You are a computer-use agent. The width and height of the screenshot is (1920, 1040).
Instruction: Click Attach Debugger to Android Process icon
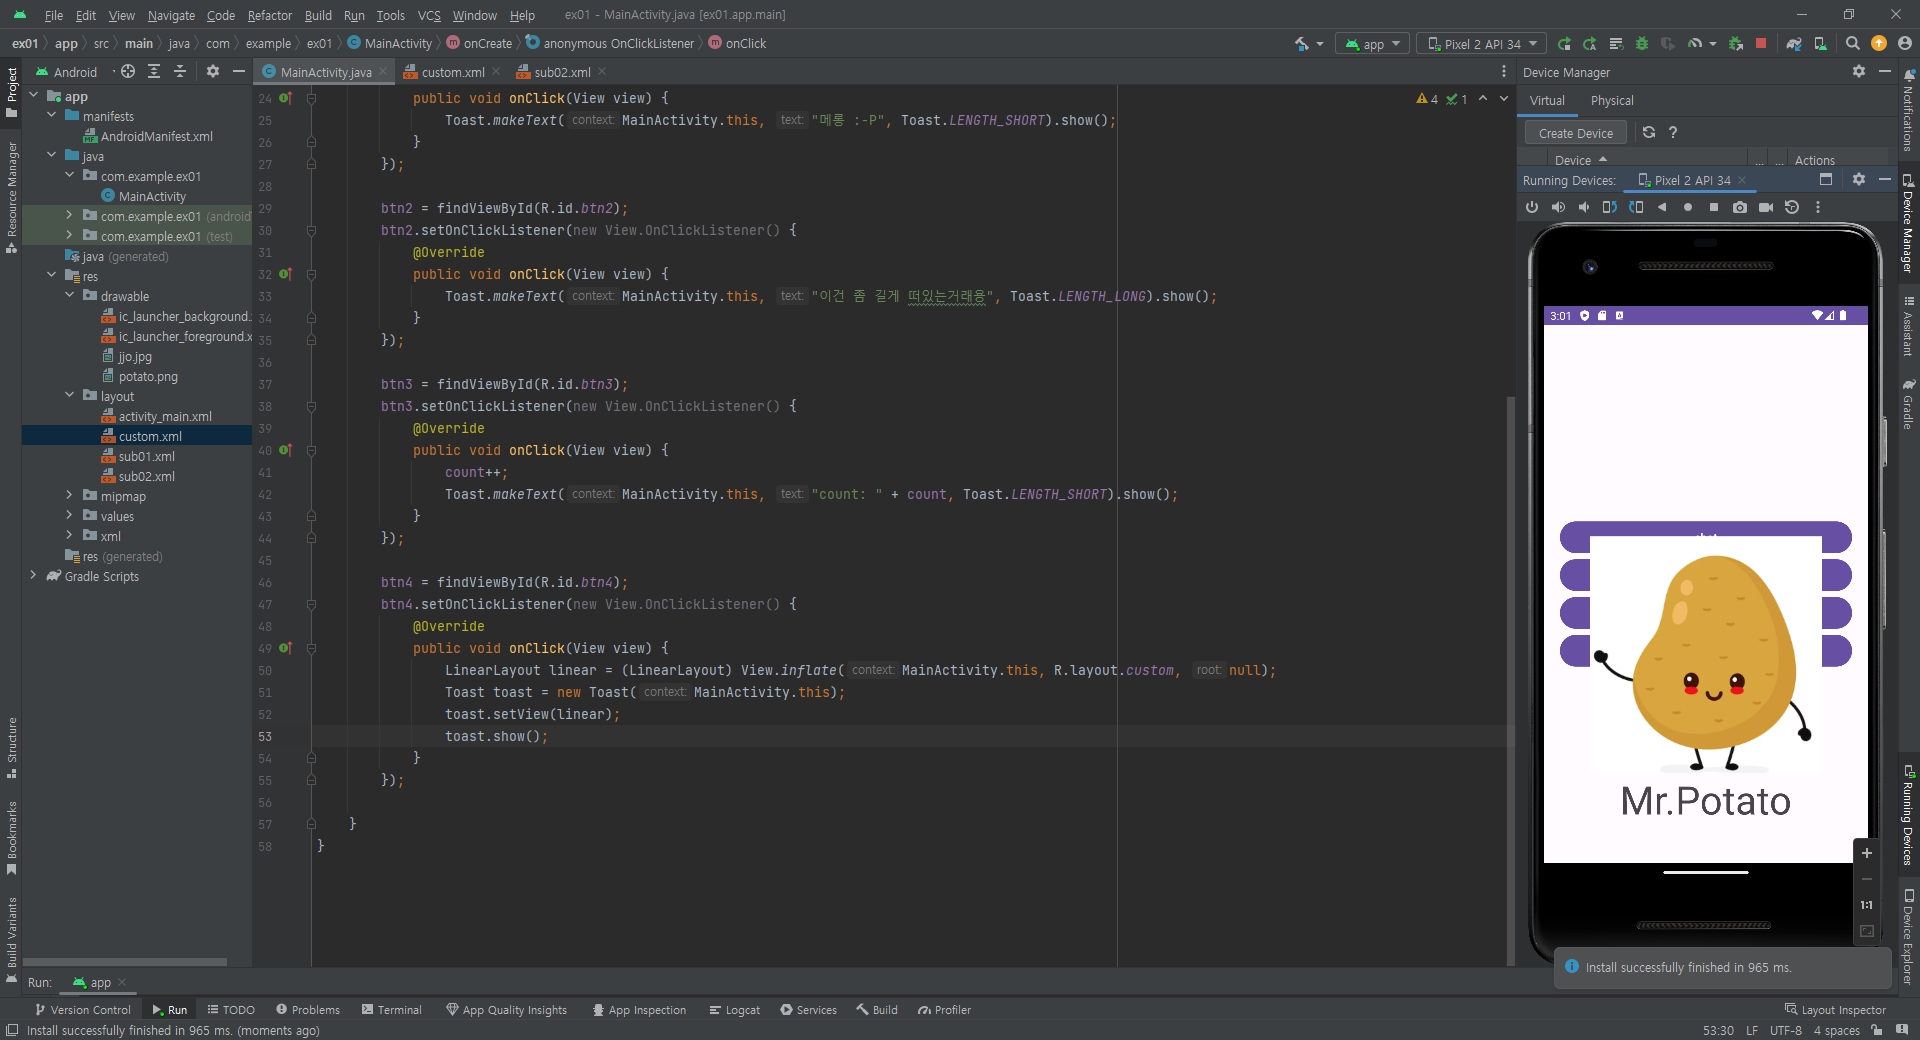pyautogui.click(x=1736, y=44)
